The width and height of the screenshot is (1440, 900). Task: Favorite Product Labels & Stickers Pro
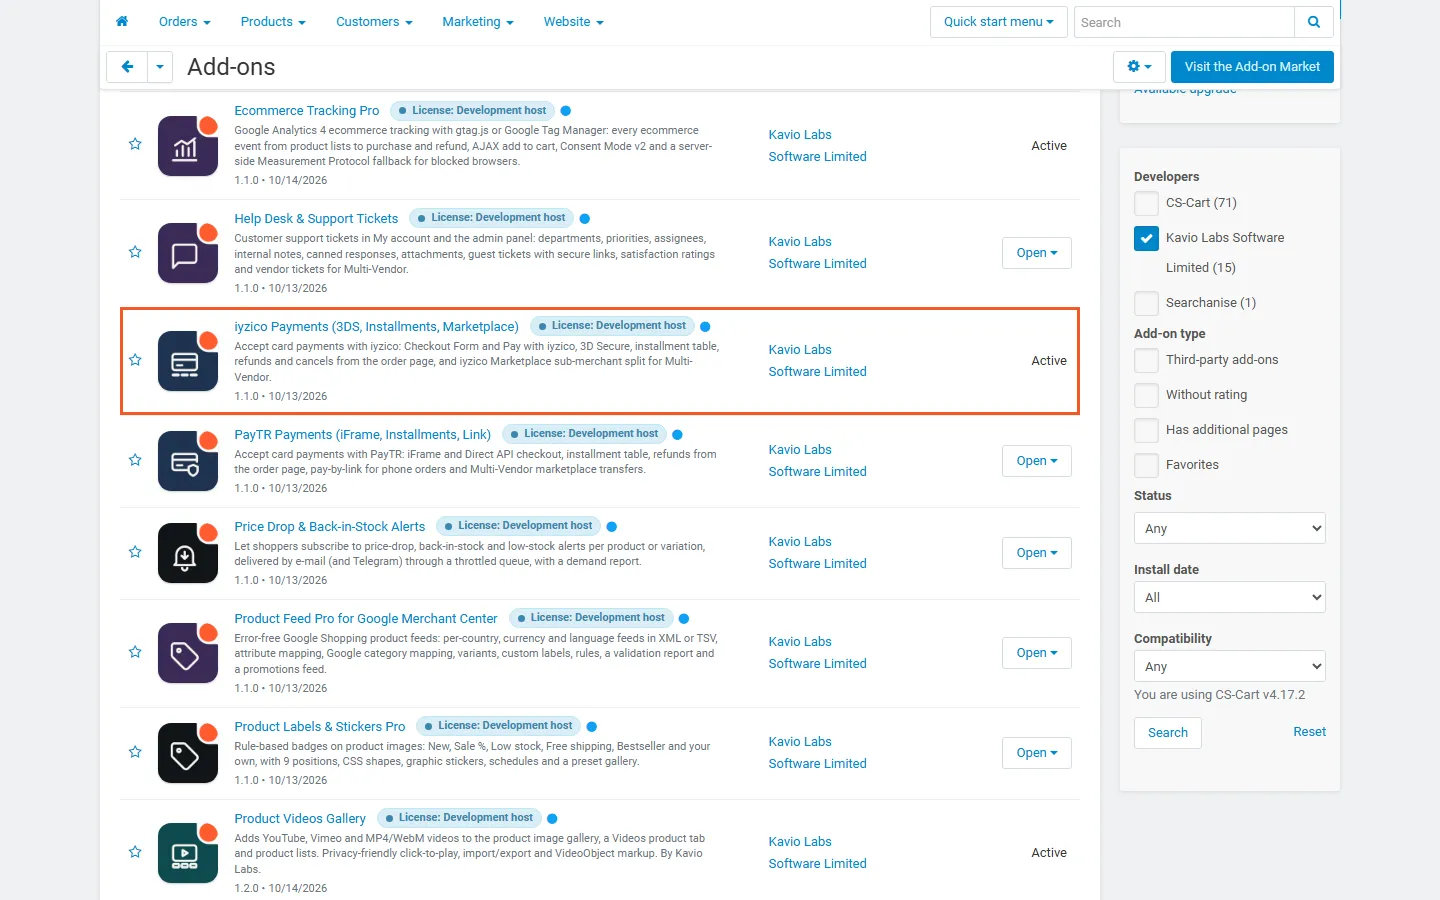135,752
